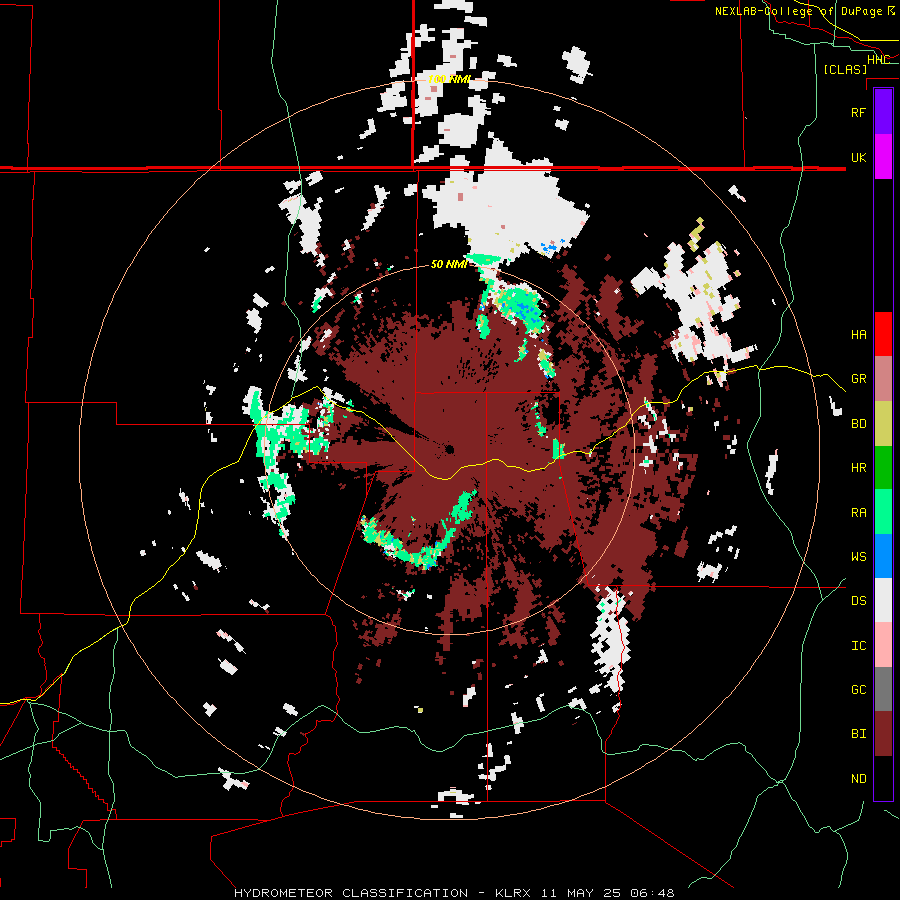900x900 pixels.
Task: Select the WS blue legend swatch
Action: pos(883,556)
